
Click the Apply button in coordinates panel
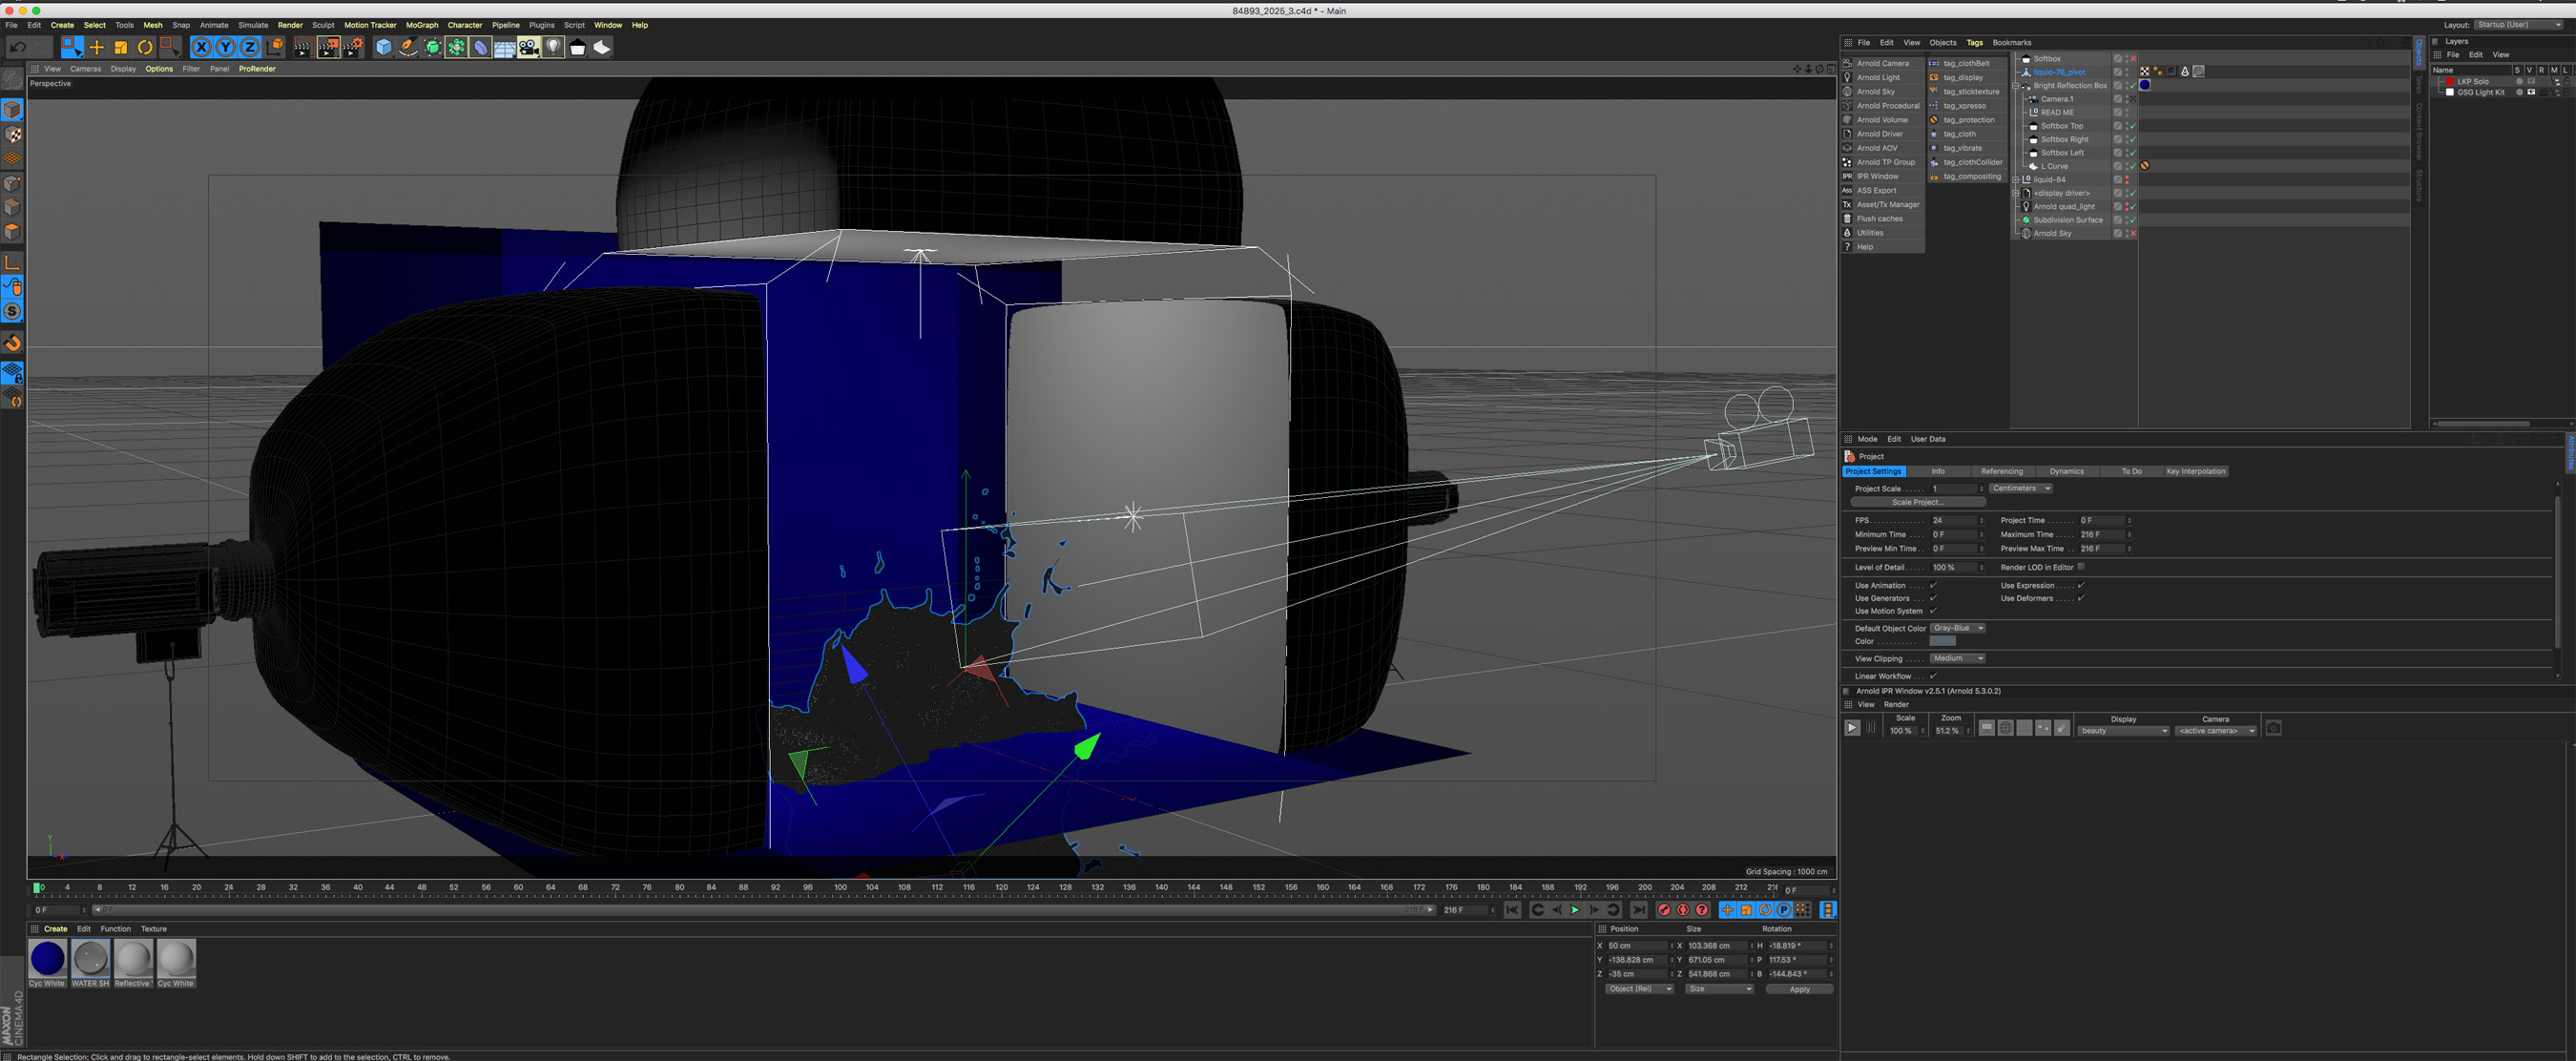(1799, 989)
